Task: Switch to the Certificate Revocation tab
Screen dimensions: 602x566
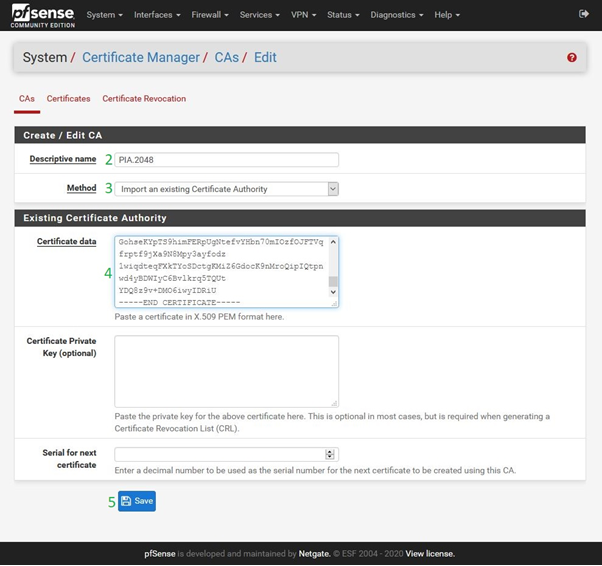Action: [x=144, y=99]
